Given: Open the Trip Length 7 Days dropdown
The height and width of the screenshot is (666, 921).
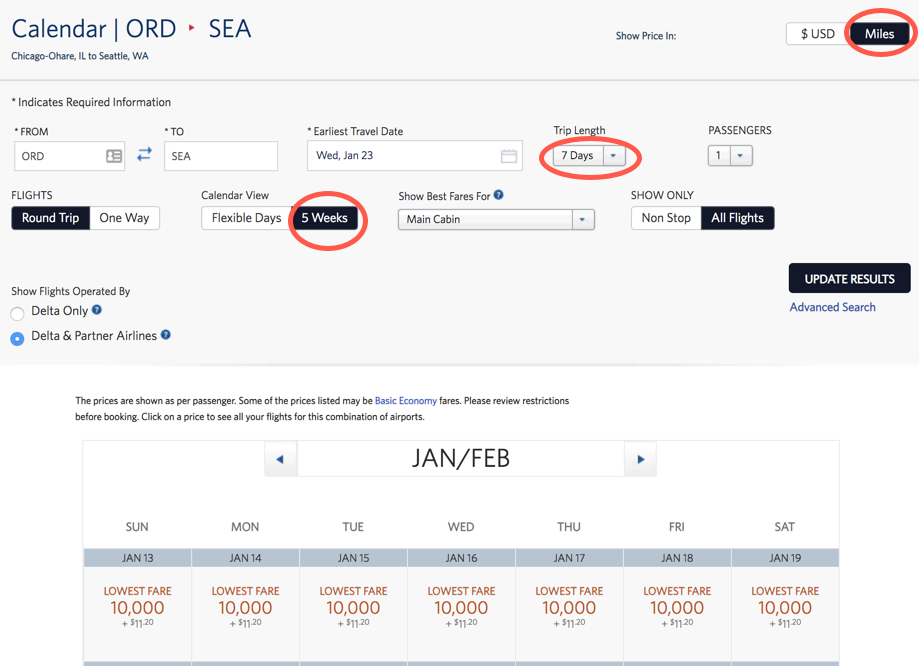Looking at the screenshot, I should (589, 156).
